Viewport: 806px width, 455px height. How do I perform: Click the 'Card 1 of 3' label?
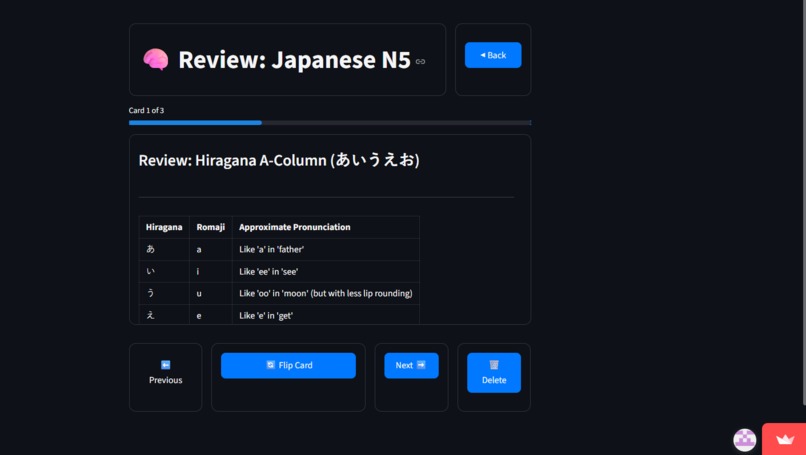[x=146, y=111]
